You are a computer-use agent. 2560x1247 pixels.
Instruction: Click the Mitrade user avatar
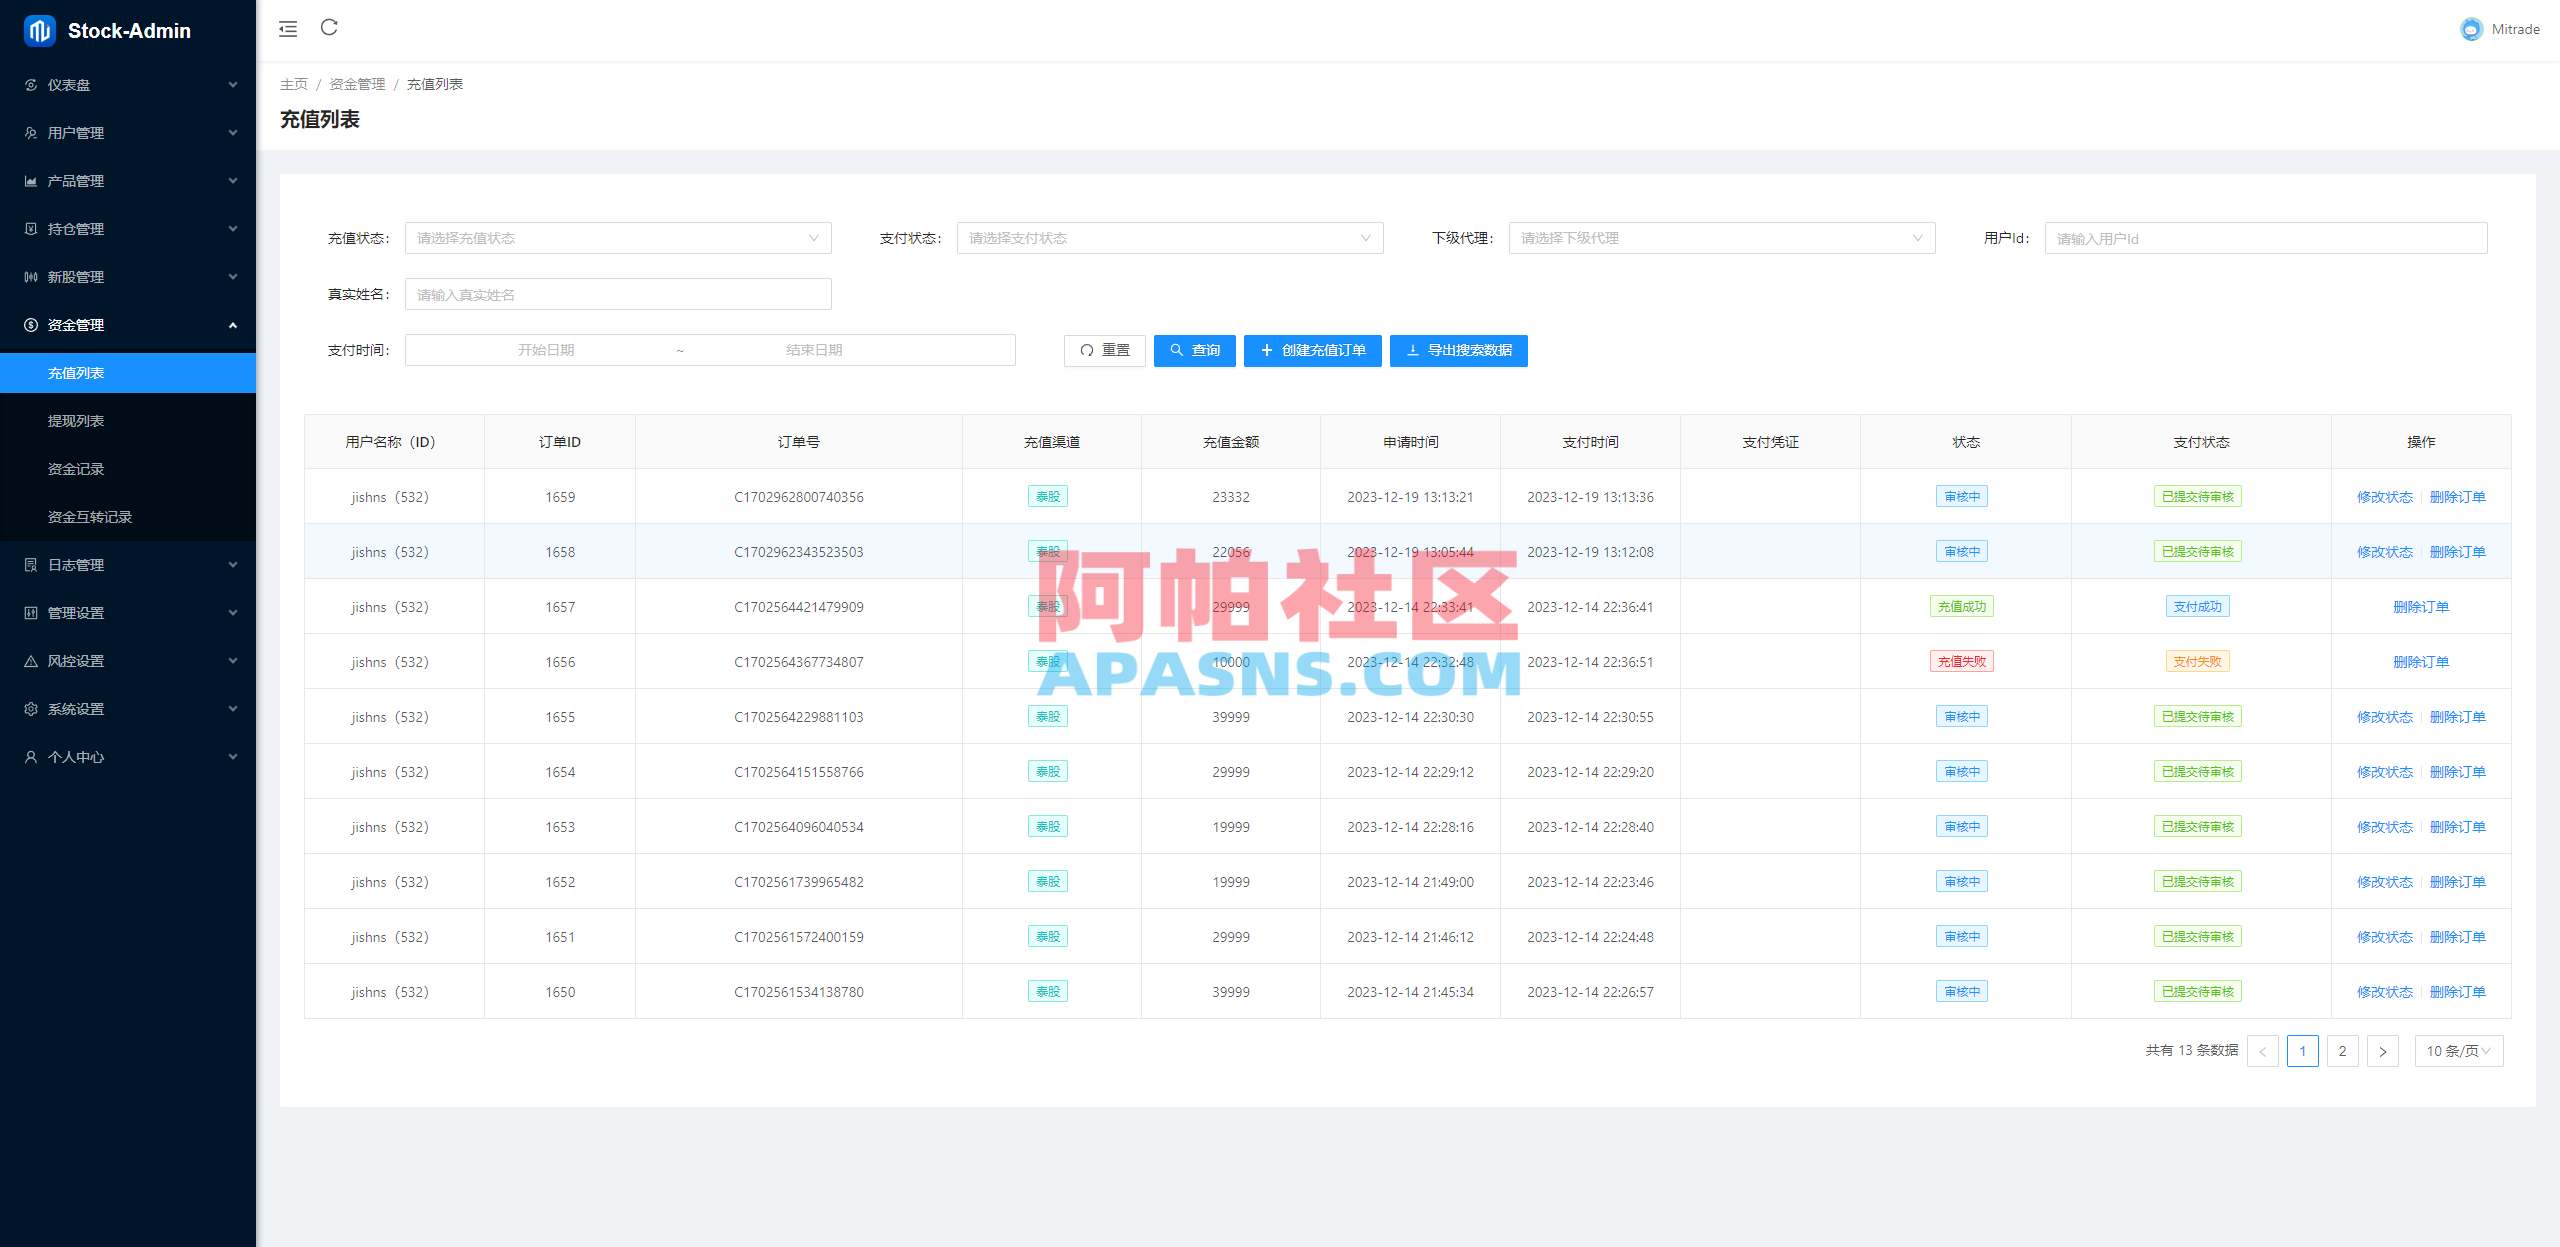[2473, 29]
